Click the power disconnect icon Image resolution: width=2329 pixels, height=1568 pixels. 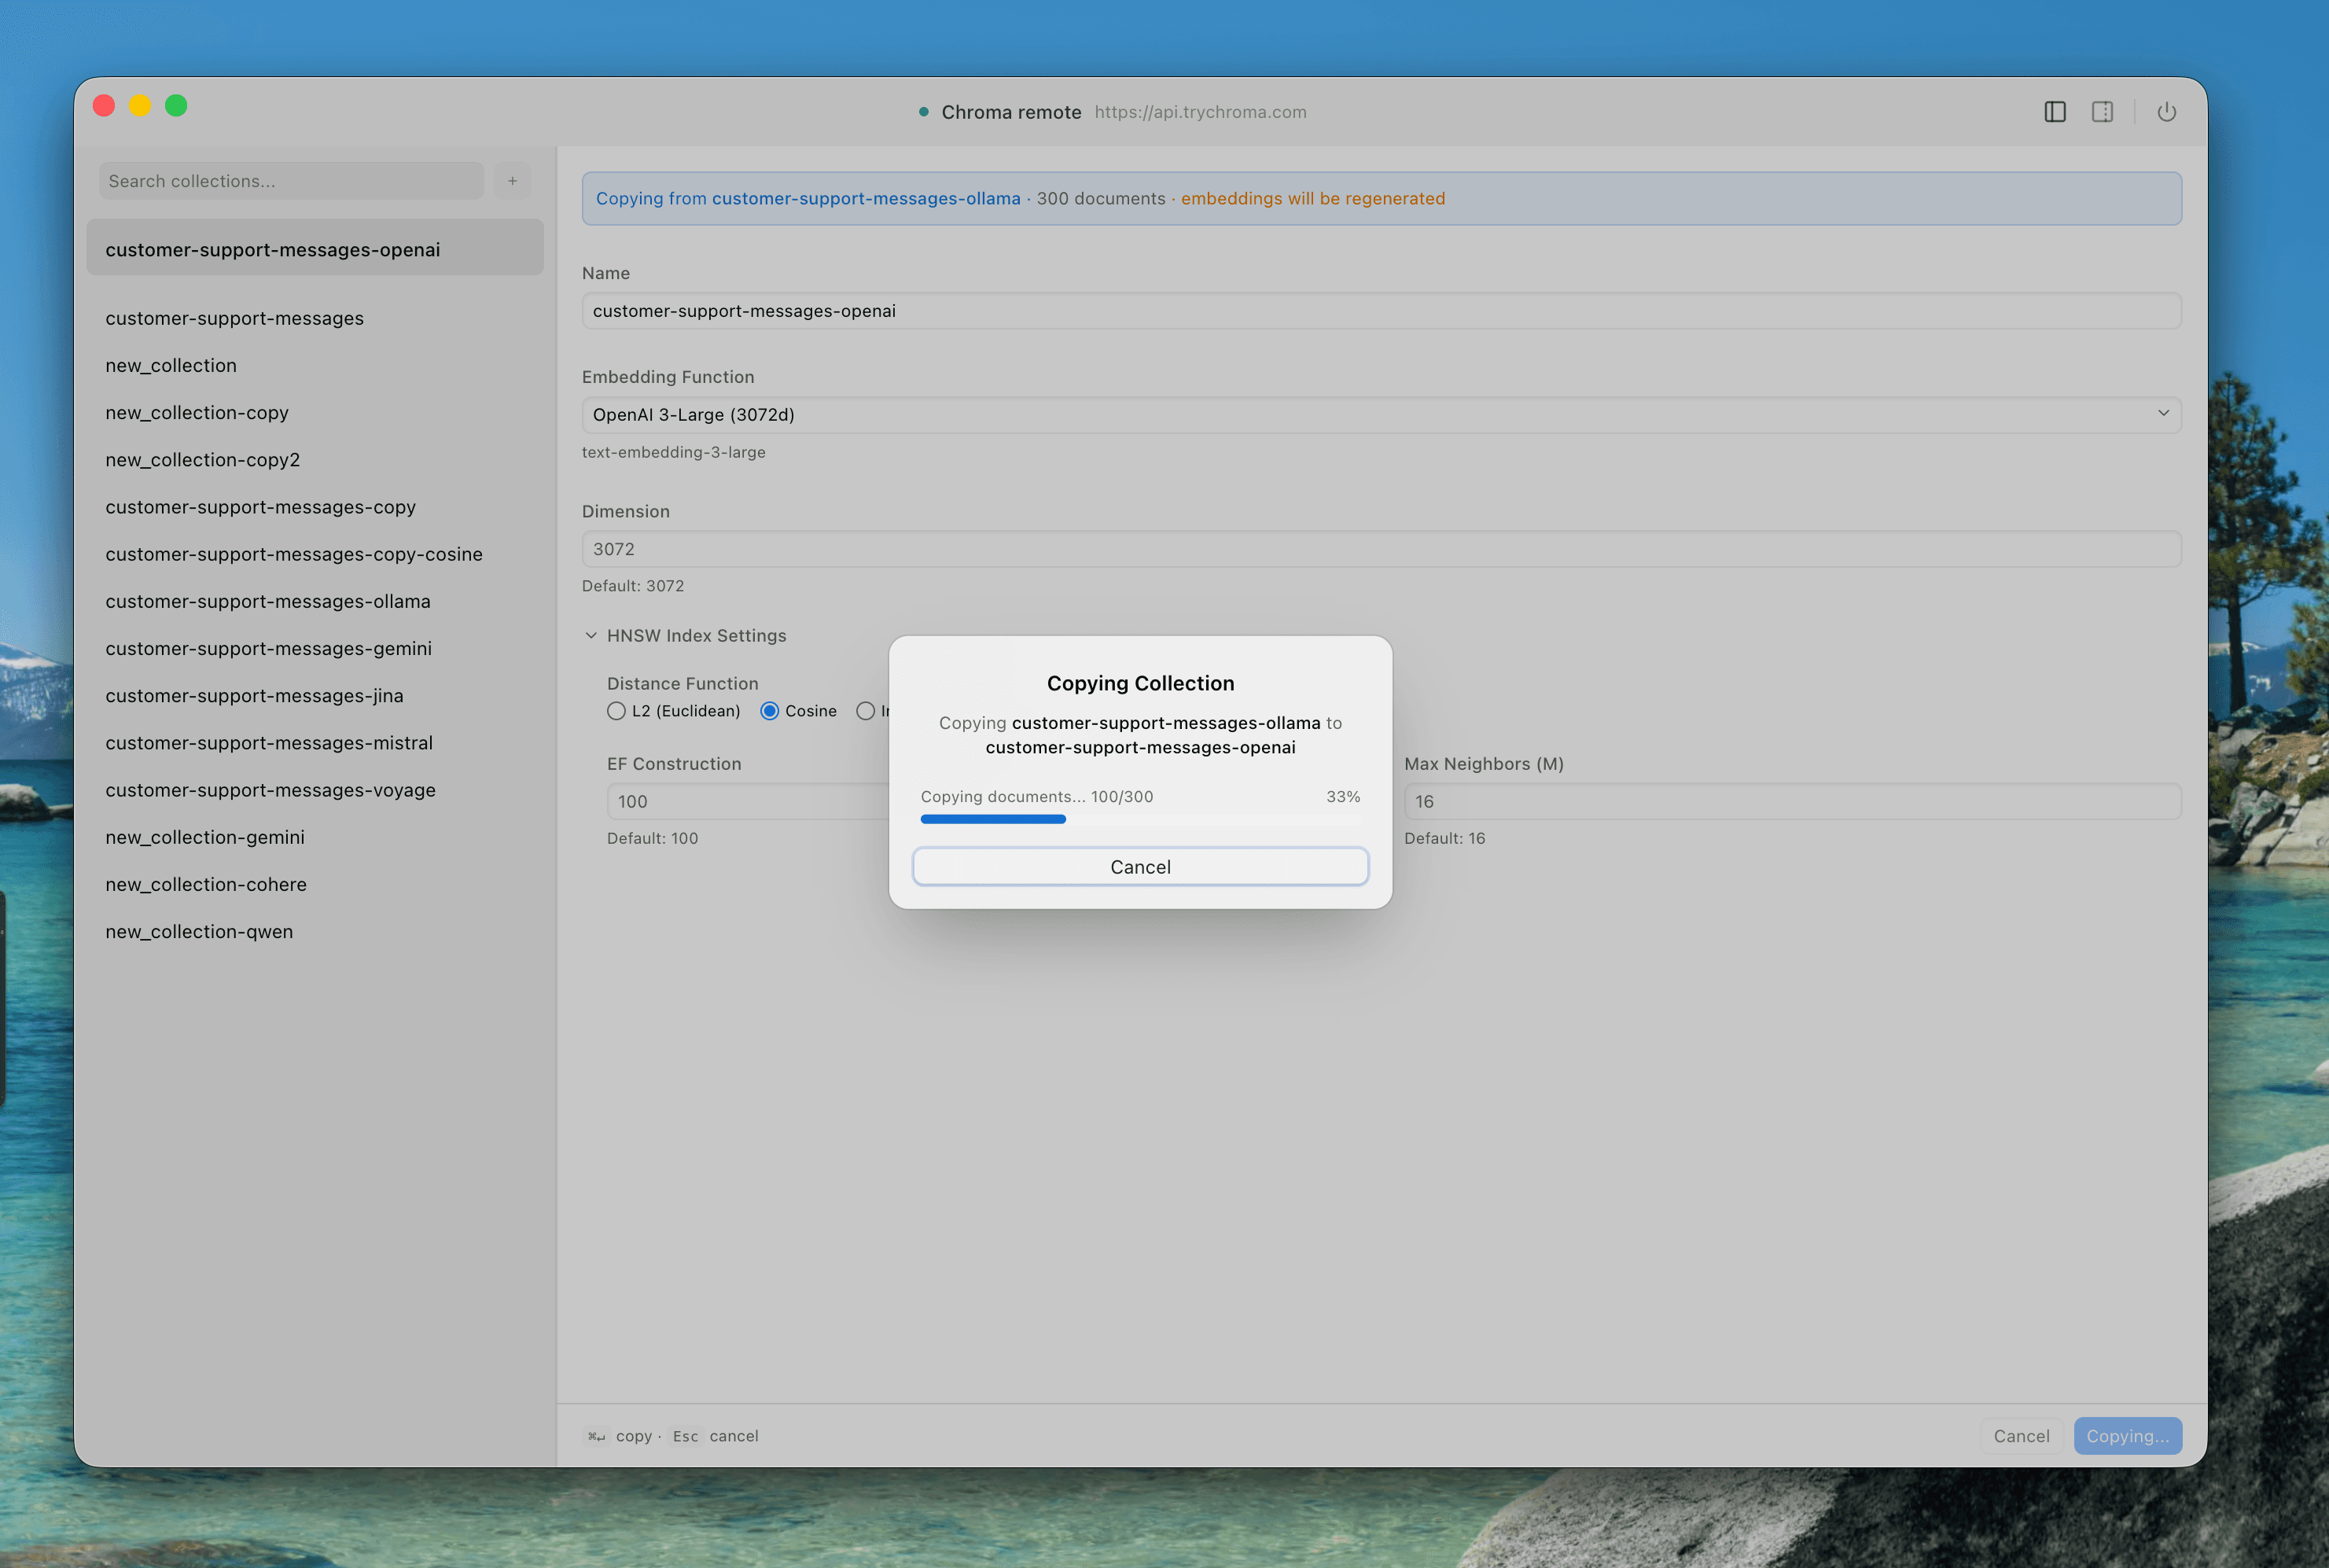tap(2166, 112)
